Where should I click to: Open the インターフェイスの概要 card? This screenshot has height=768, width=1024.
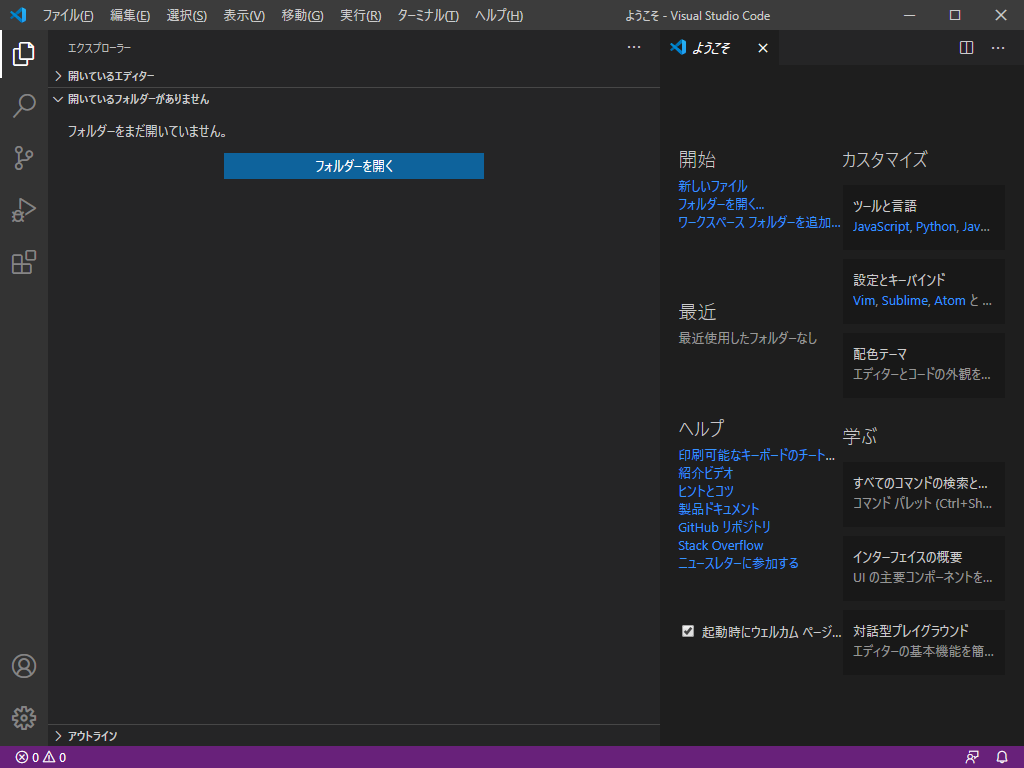click(x=923, y=568)
